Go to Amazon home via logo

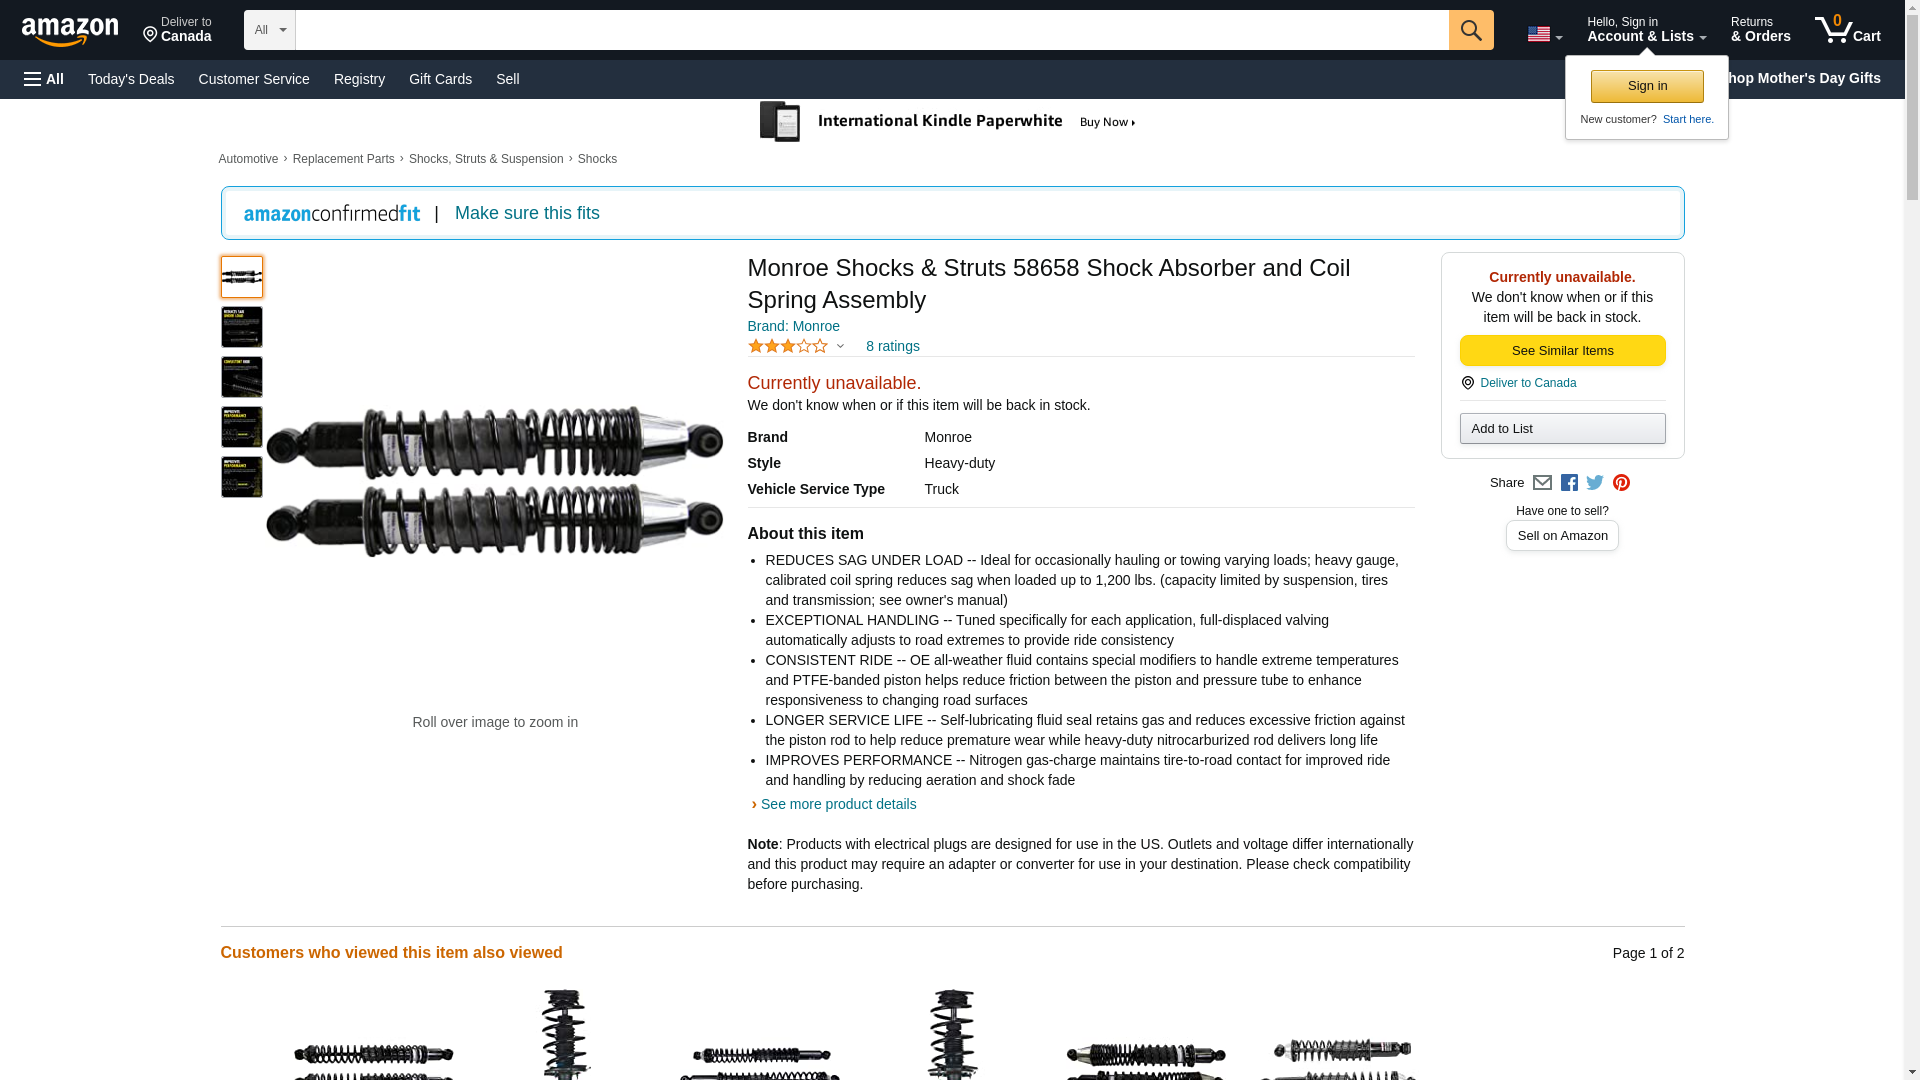pos(70,31)
